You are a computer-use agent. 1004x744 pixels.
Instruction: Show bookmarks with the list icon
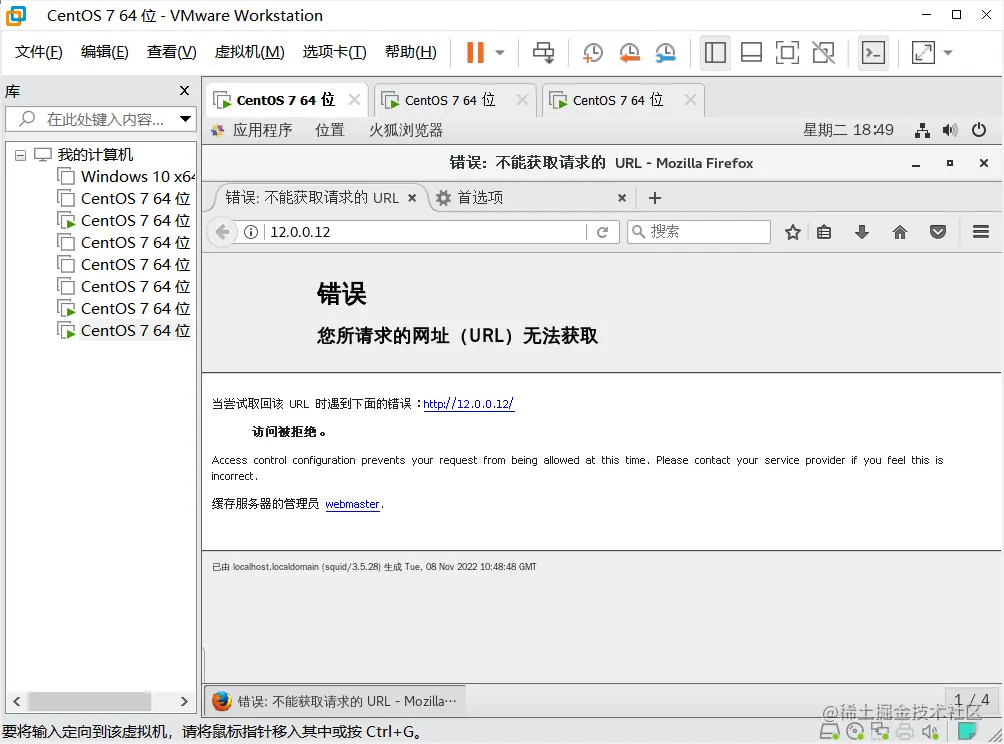click(824, 232)
